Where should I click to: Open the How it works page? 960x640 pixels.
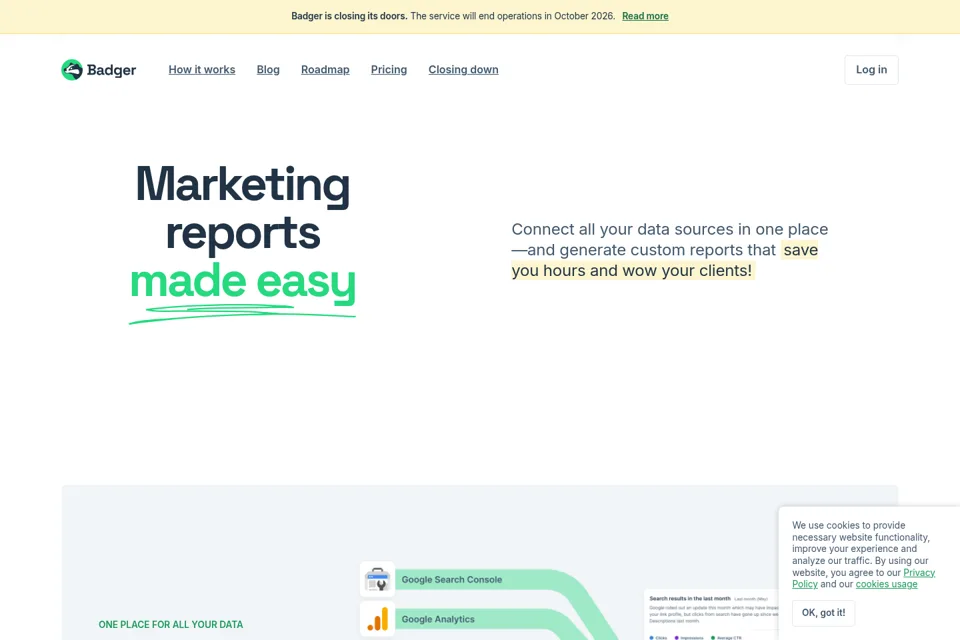coord(202,70)
